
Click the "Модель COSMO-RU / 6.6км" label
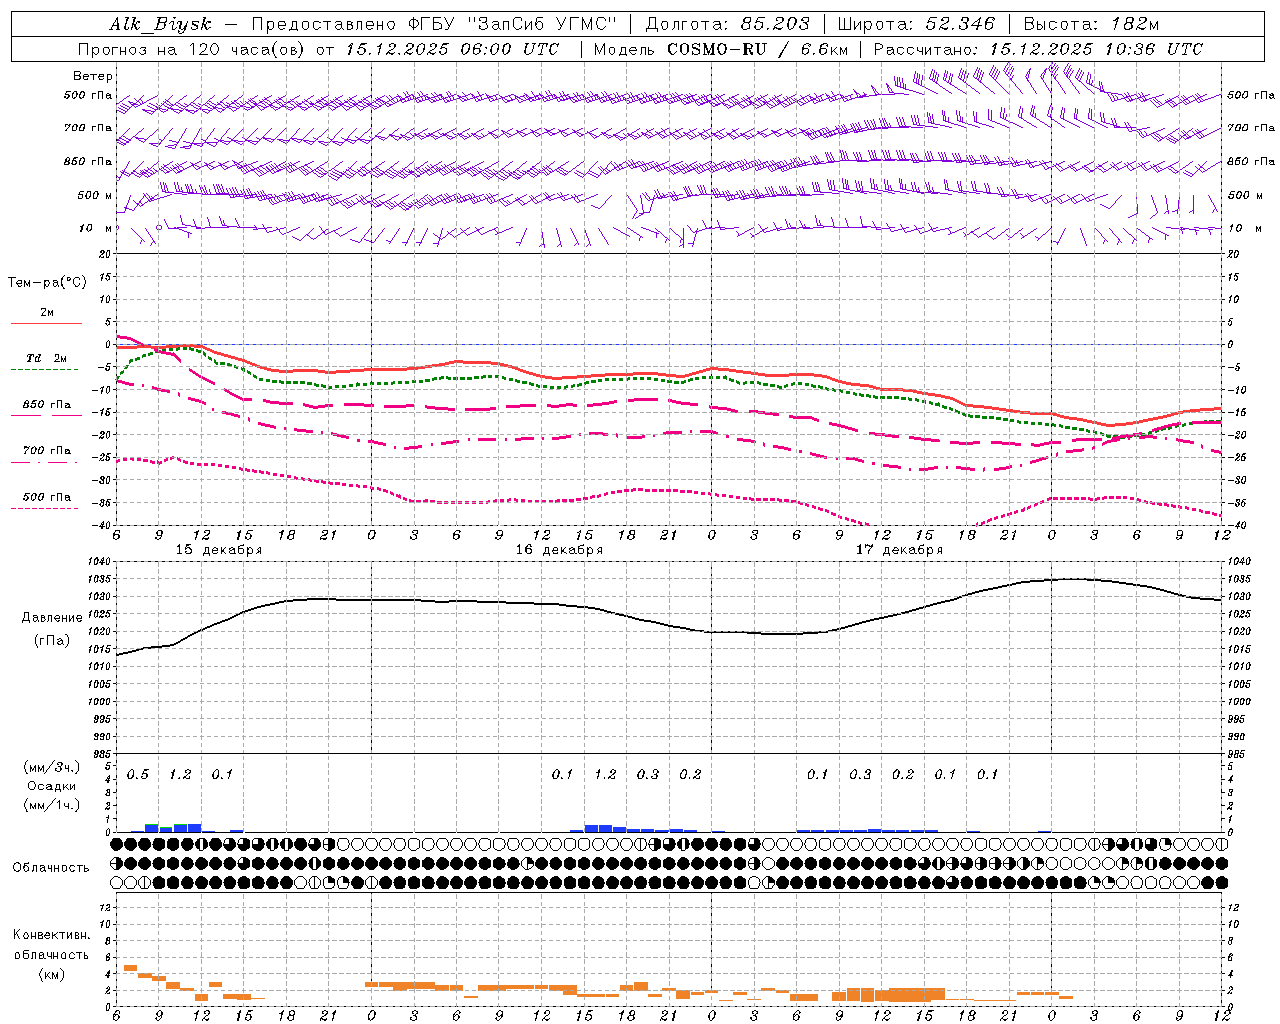click(721, 49)
